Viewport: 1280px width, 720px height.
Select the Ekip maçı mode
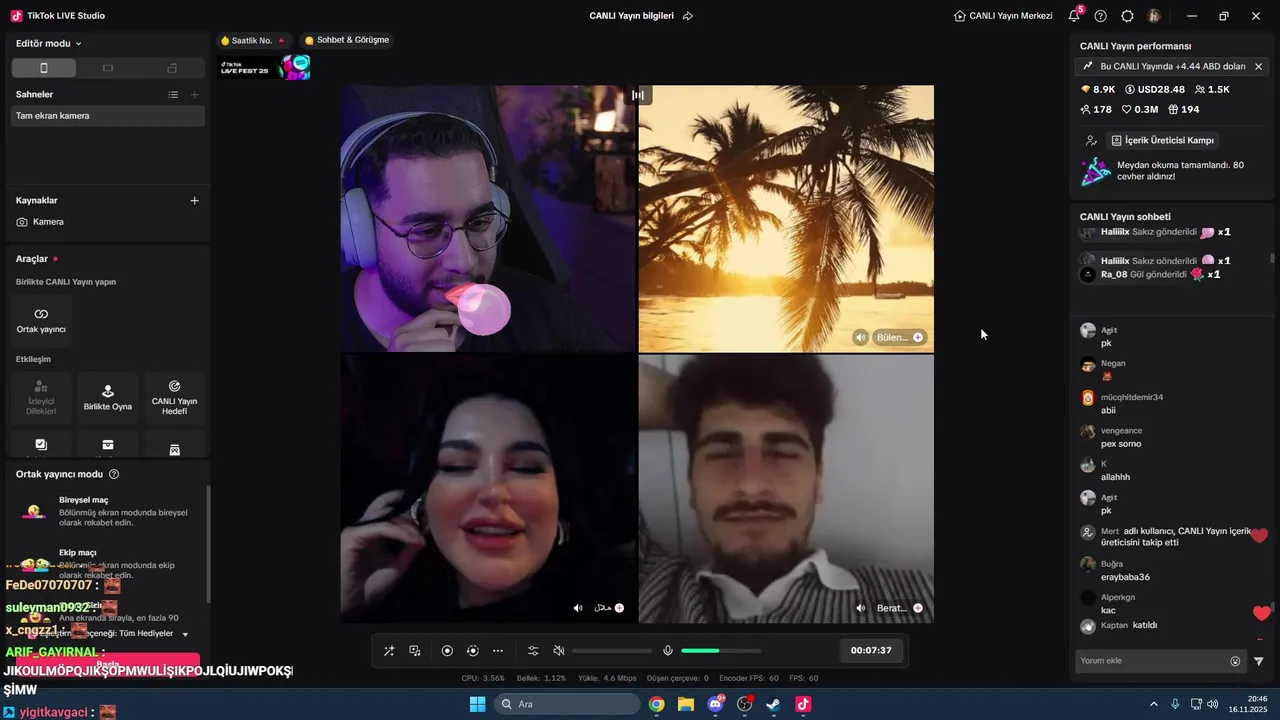click(108, 564)
